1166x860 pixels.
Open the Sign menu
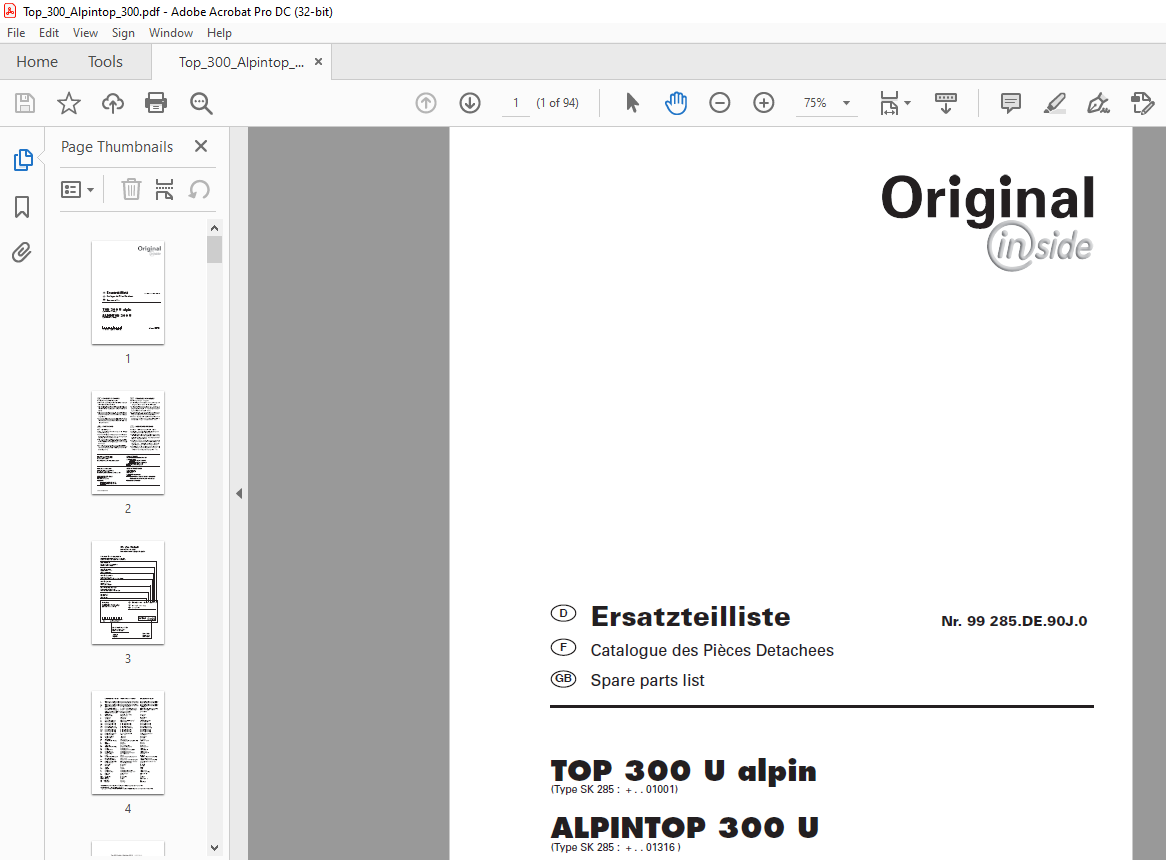tap(123, 33)
